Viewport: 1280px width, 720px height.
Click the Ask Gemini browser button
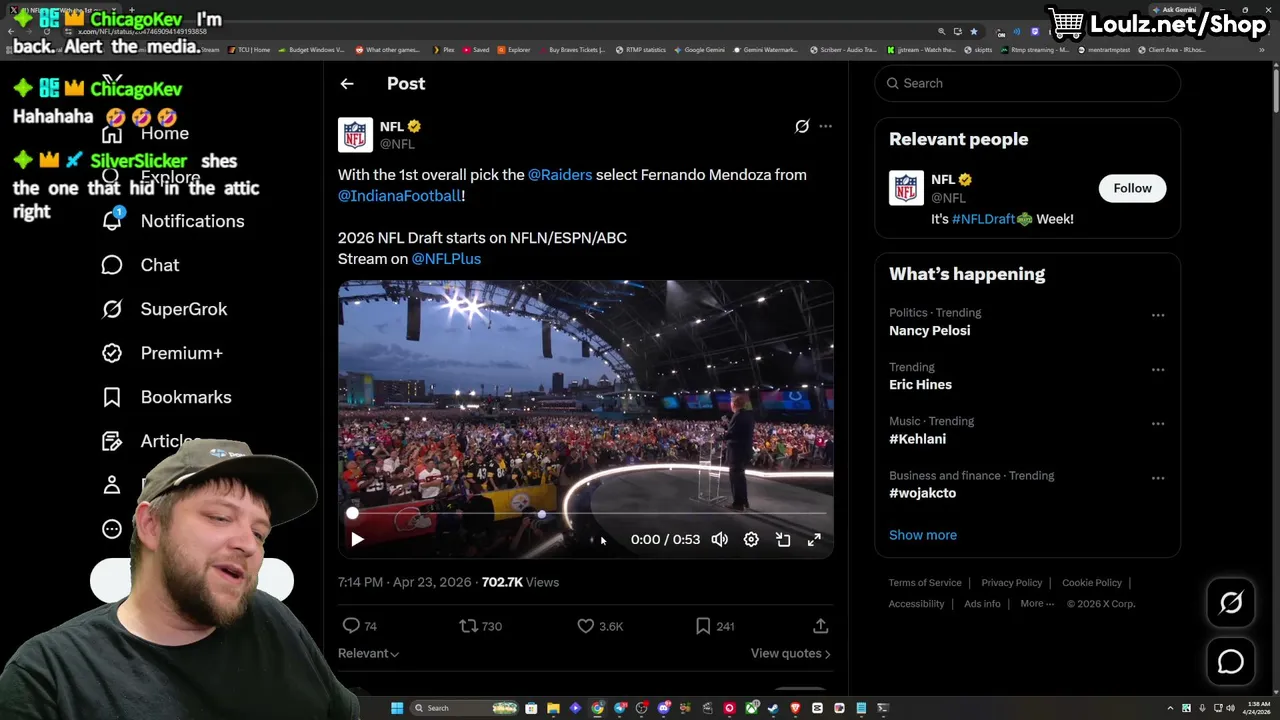(1174, 10)
